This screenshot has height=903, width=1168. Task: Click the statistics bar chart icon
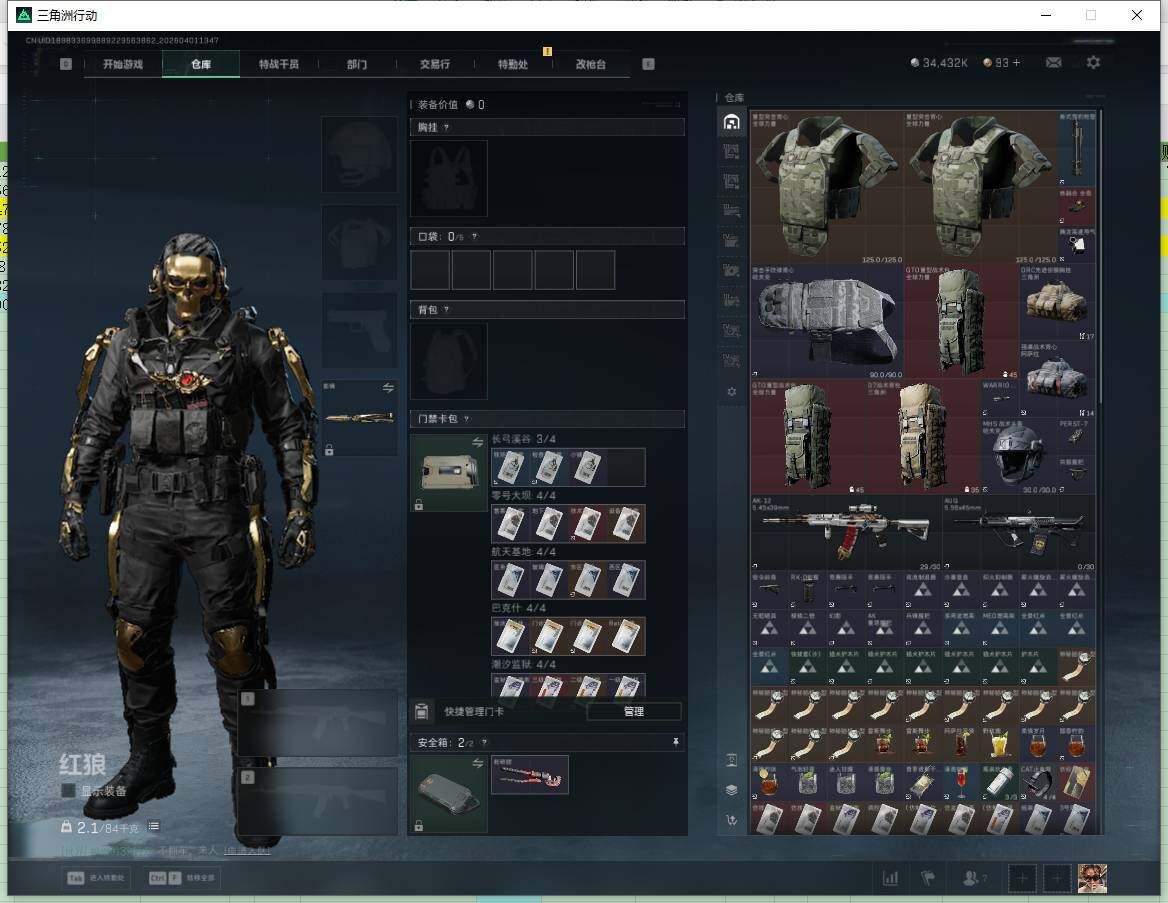tap(890, 878)
